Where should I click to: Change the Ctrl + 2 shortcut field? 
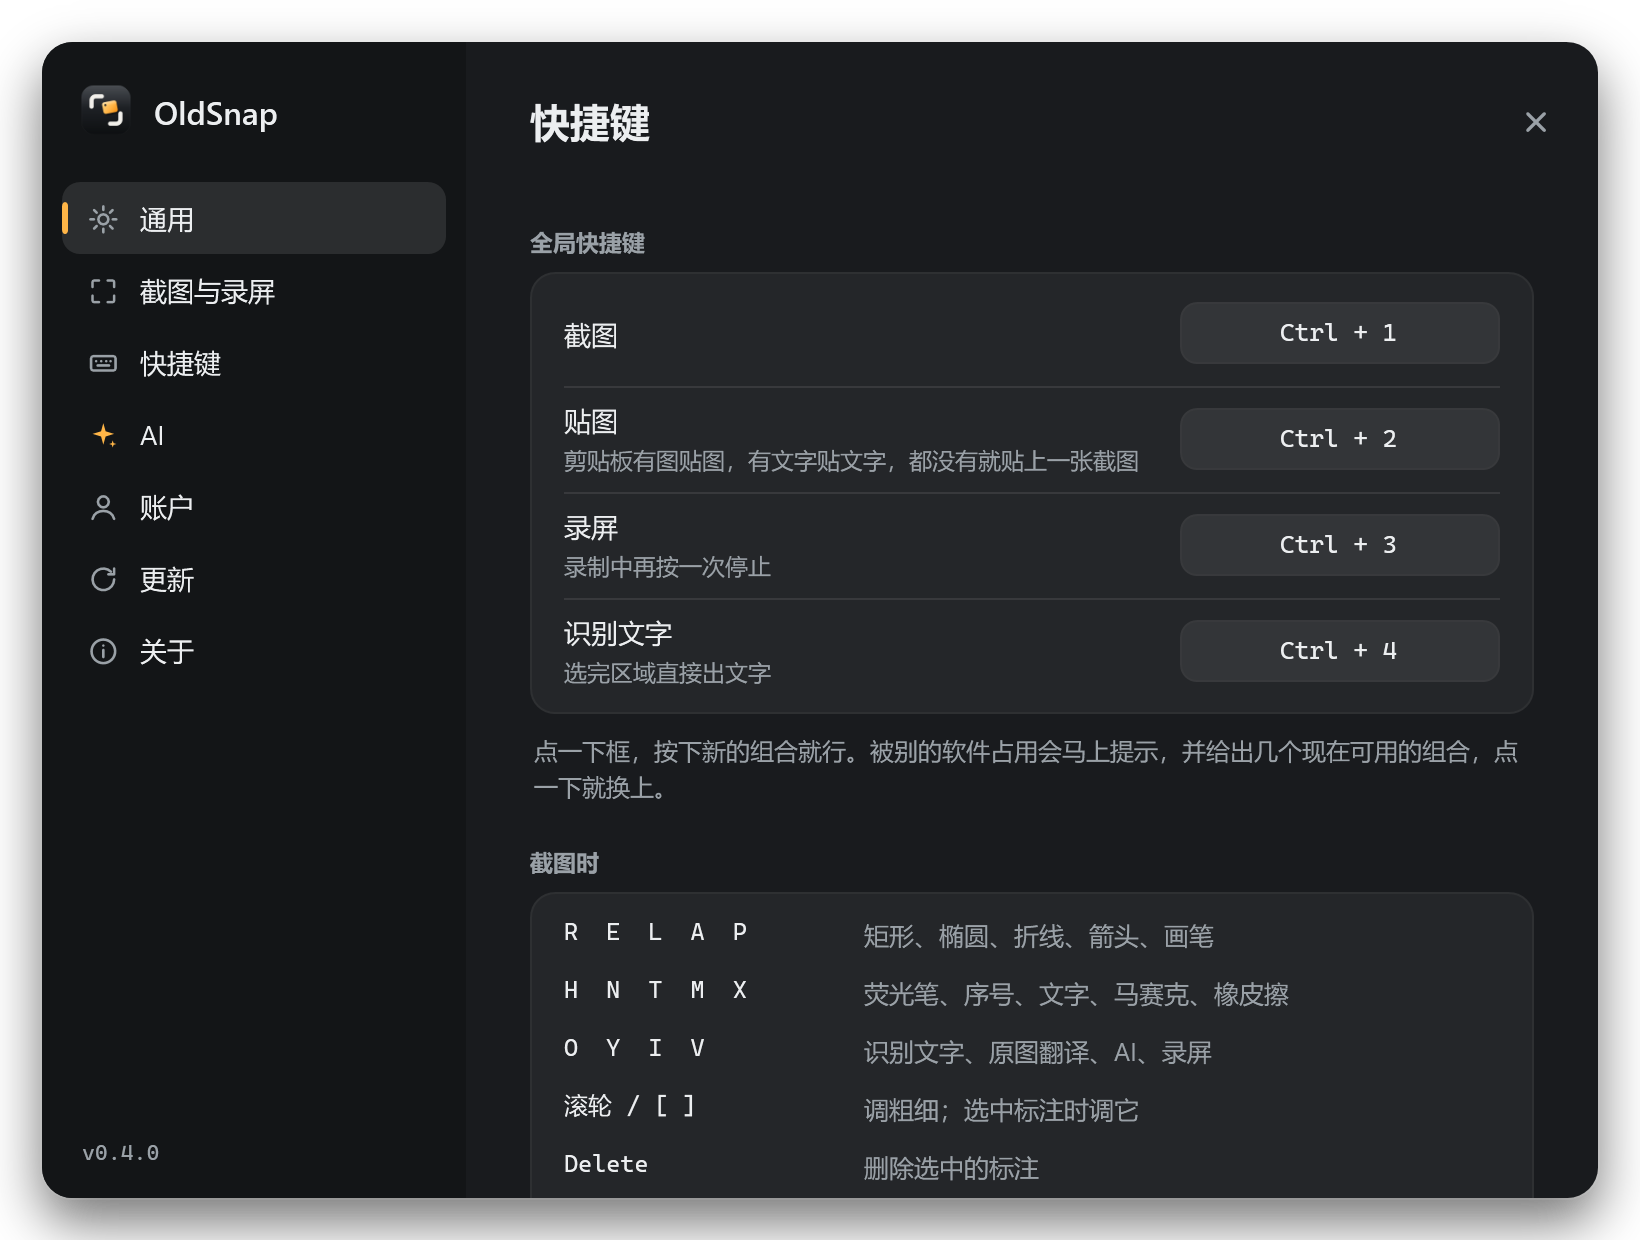pyautogui.click(x=1339, y=439)
